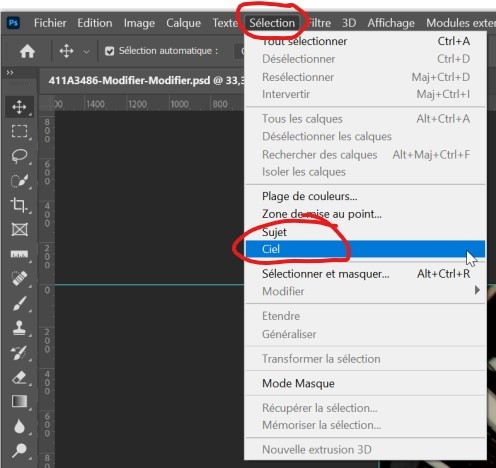Viewport: 496px width, 468px height.
Task: Select the Lasso tool
Action: click(19, 156)
